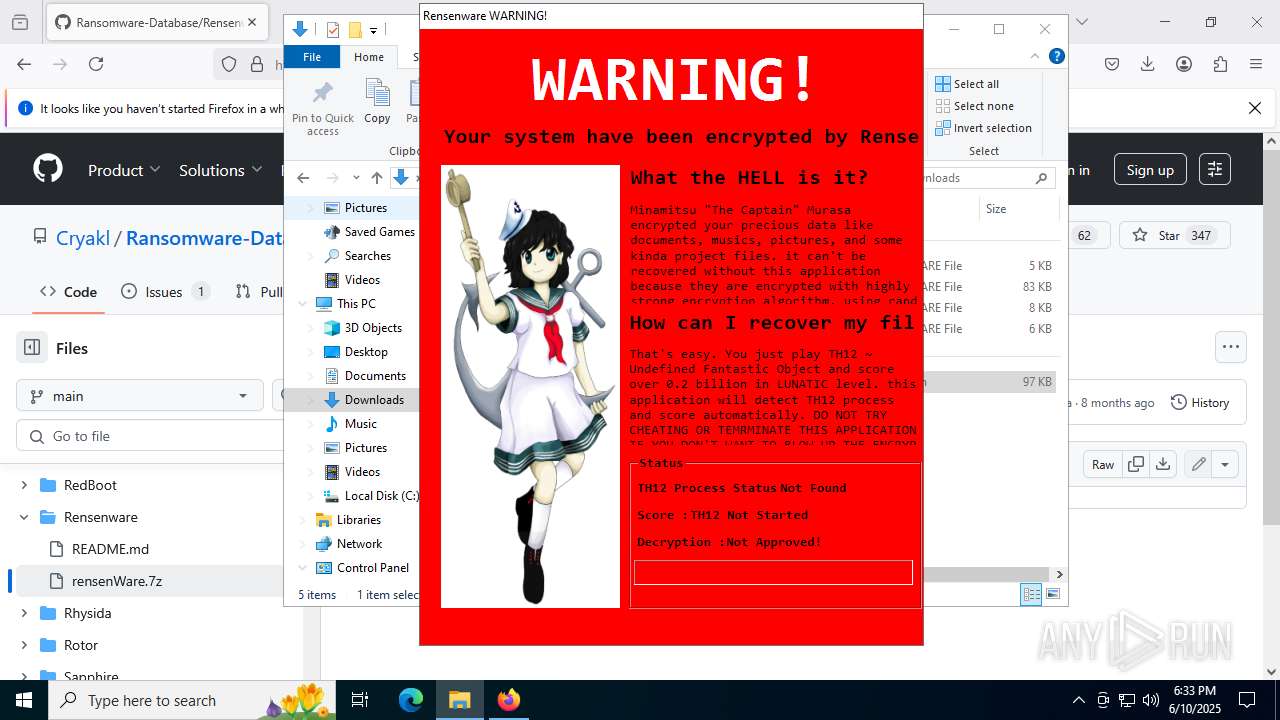
Task: Switch Explorer to large icons view
Action: point(1052,594)
